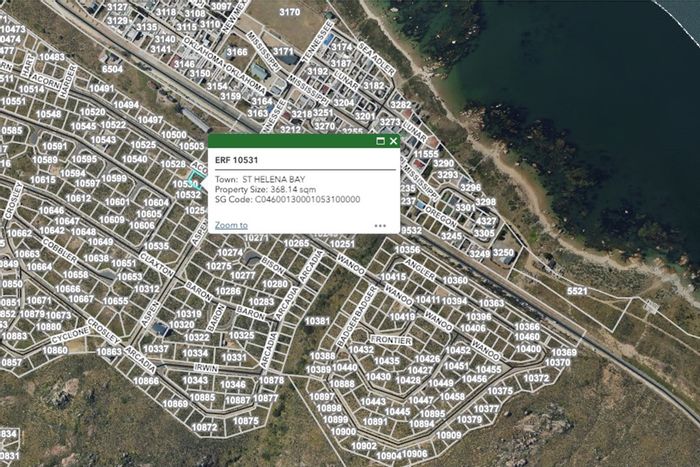Select erf parcel 3170 at top
This screenshot has height=467, width=700.
tap(289, 12)
